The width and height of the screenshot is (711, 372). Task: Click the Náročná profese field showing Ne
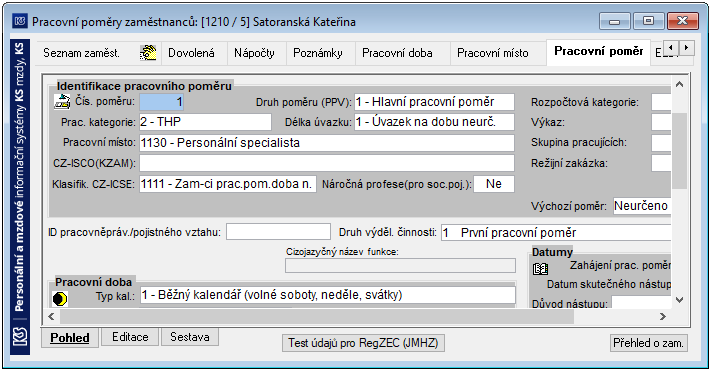tap(494, 184)
